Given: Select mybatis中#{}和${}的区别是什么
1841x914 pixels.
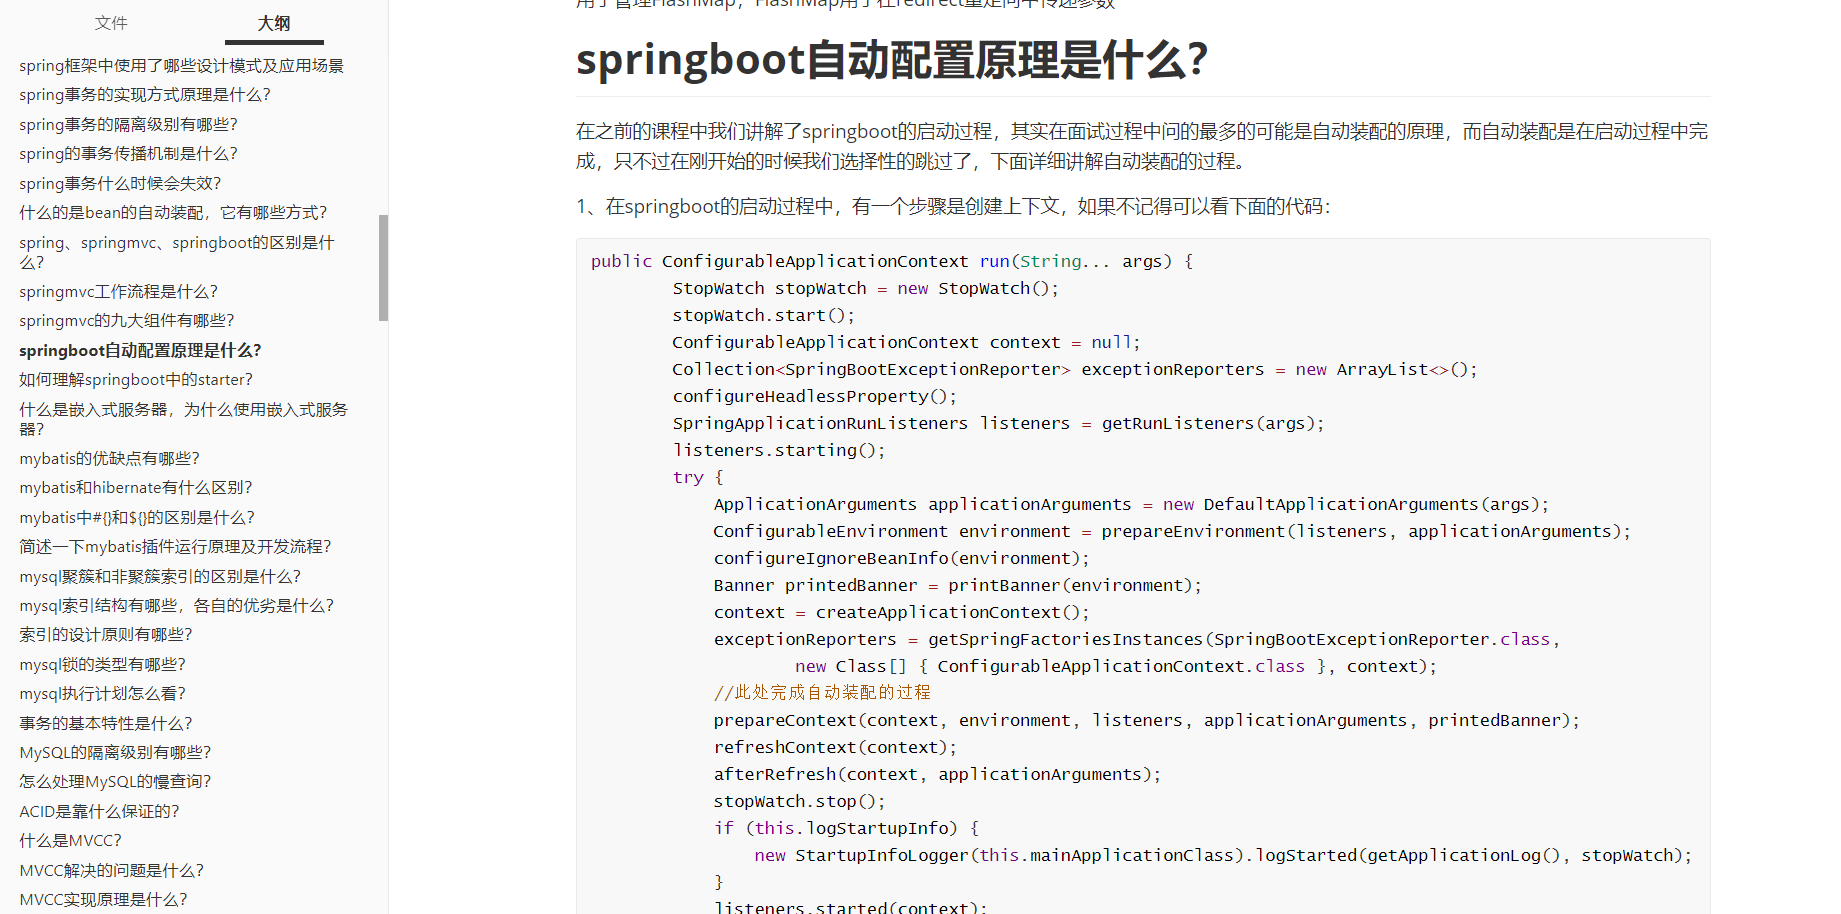Looking at the screenshot, I should 137,518.
